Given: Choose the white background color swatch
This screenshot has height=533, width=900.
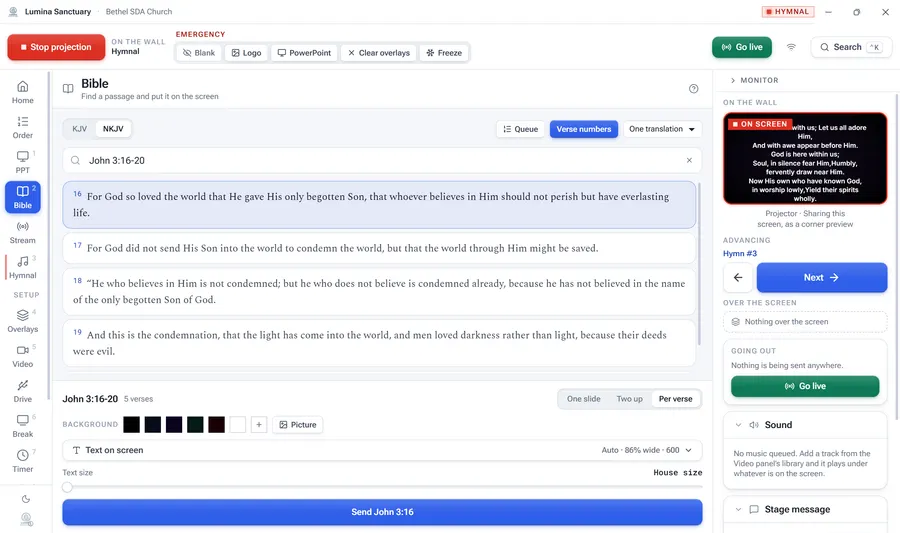Looking at the screenshot, I should [238, 425].
